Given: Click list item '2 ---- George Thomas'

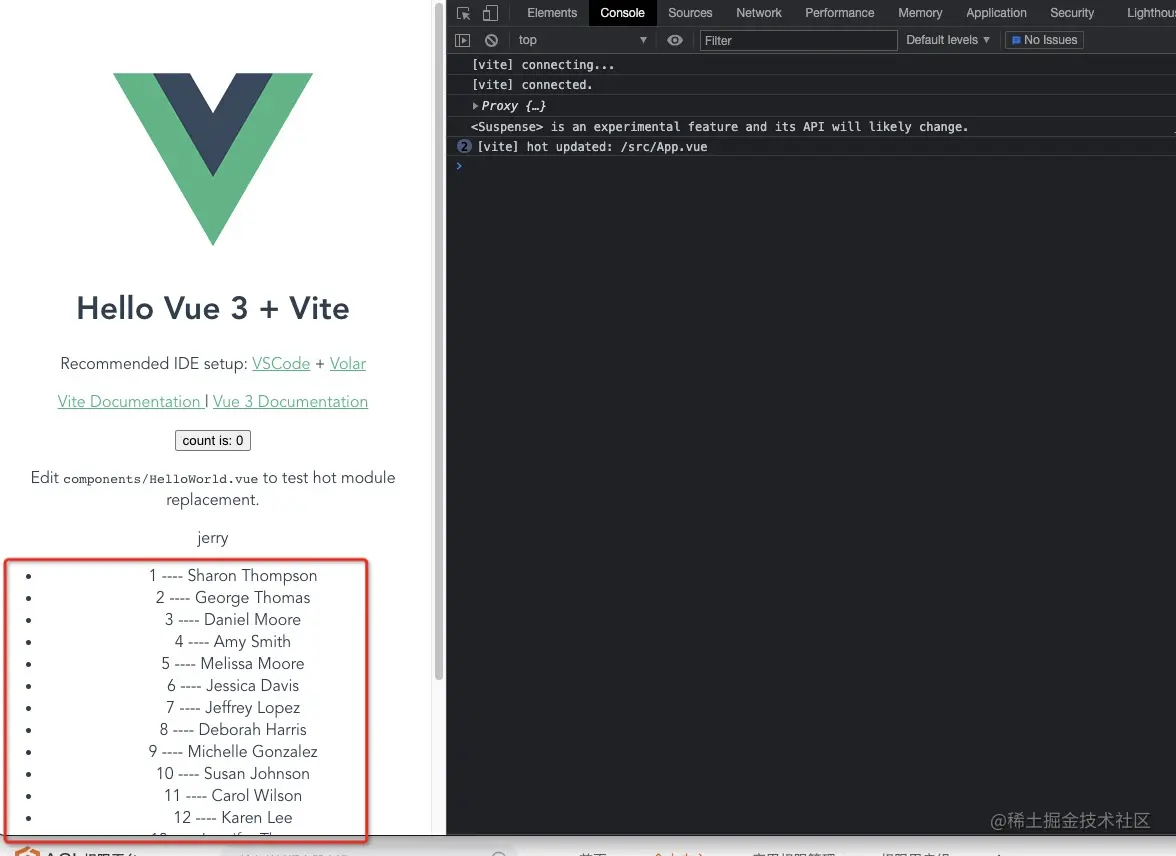Looking at the screenshot, I should click(x=232, y=598).
